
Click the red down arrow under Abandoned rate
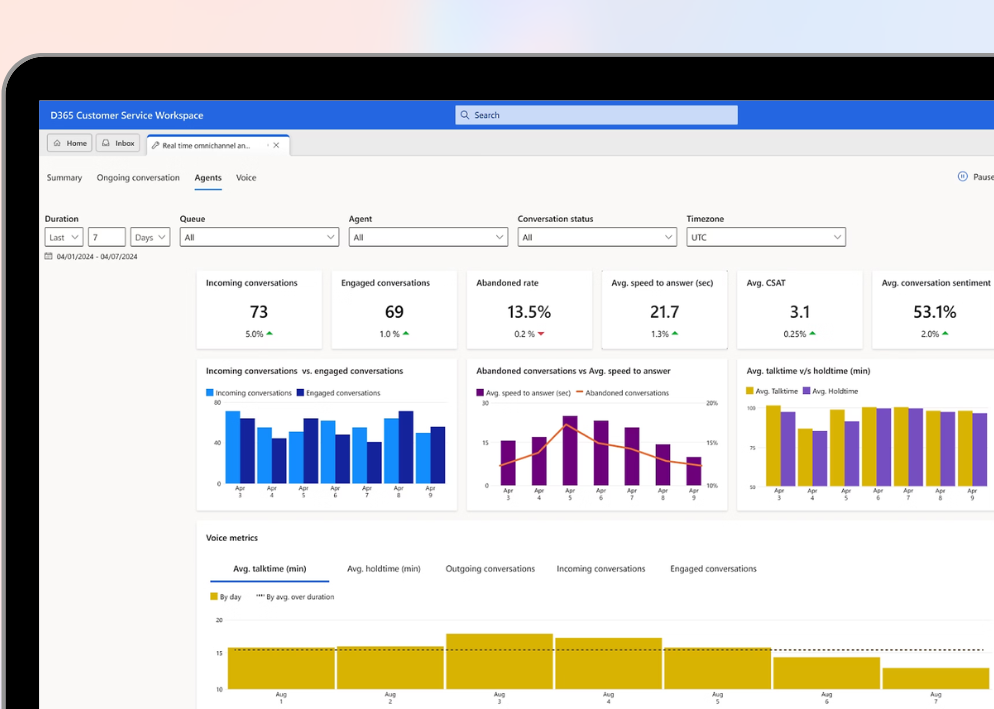point(541,334)
